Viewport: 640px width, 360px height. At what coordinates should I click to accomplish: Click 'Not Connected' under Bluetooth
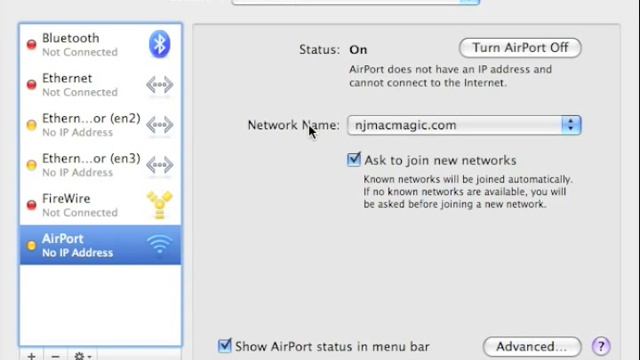point(80,52)
